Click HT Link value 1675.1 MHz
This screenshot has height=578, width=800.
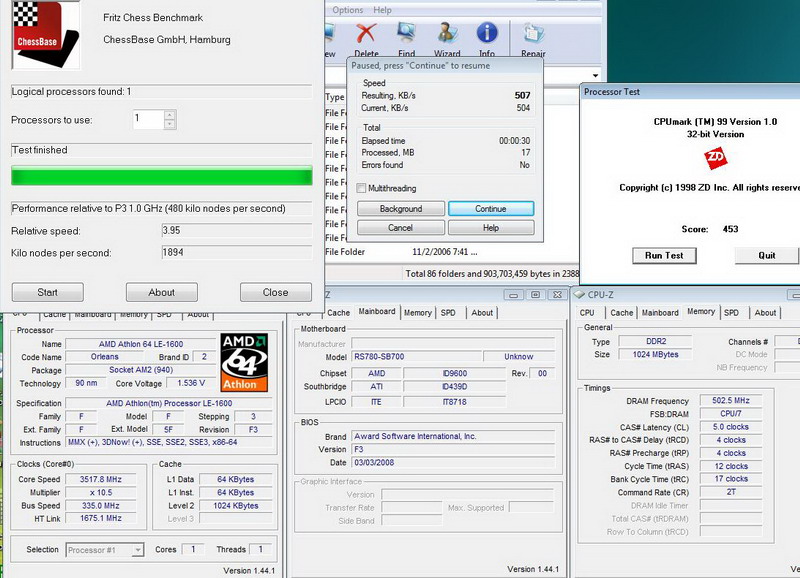click(x=101, y=518)
